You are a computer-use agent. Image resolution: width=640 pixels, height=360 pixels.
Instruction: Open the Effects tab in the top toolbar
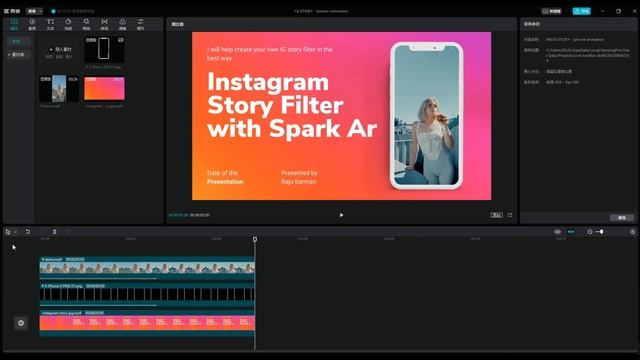click(x=86, y=24)
